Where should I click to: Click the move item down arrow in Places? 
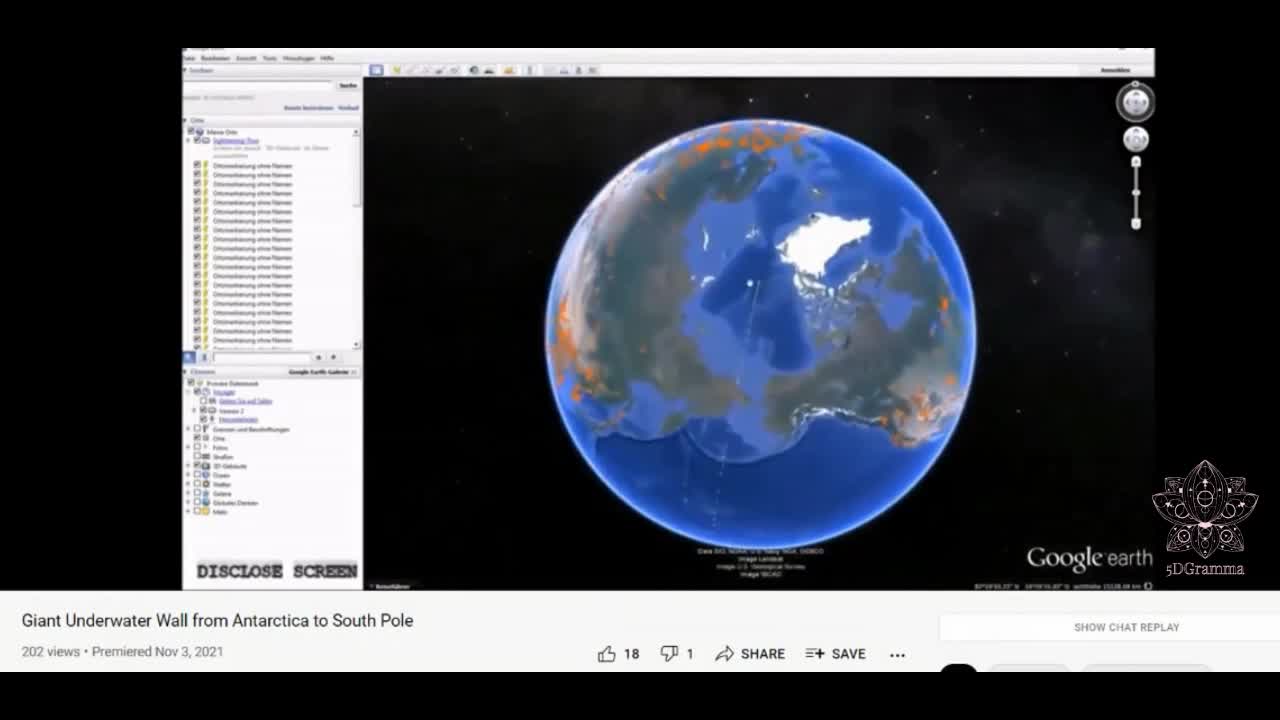point(333,357)
